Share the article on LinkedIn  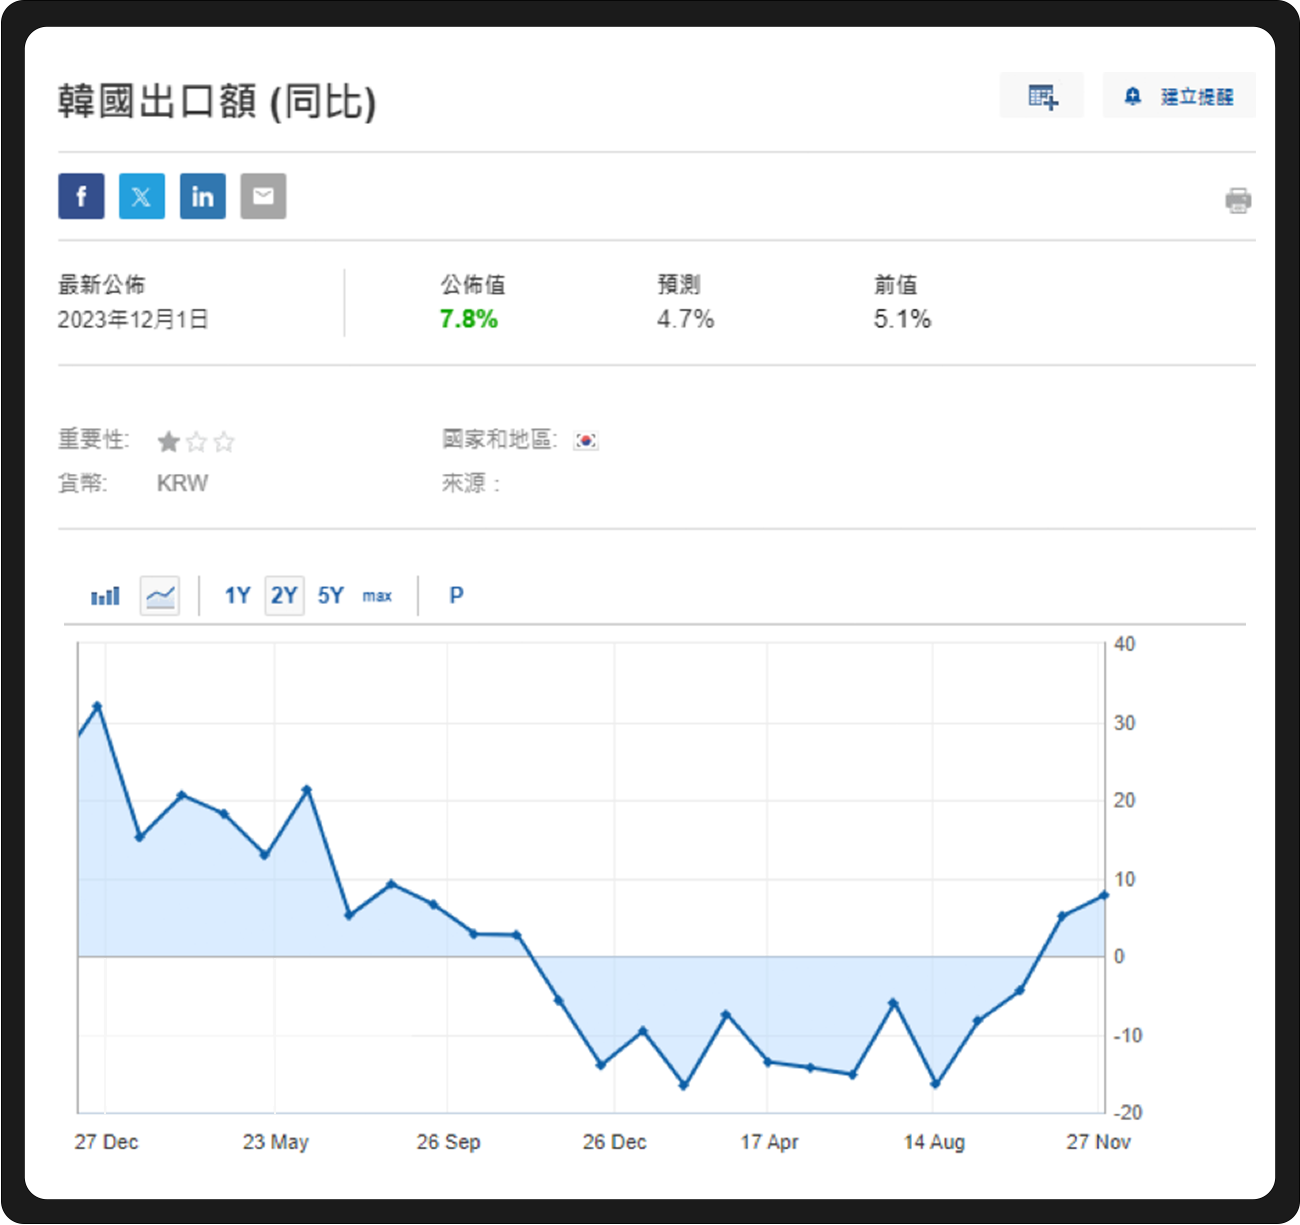point(203,196)
